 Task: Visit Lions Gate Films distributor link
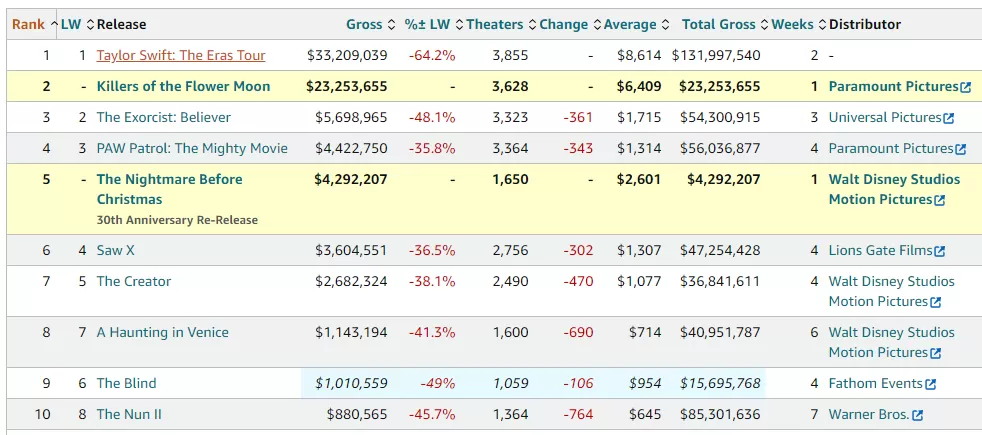tap(881, 251)
